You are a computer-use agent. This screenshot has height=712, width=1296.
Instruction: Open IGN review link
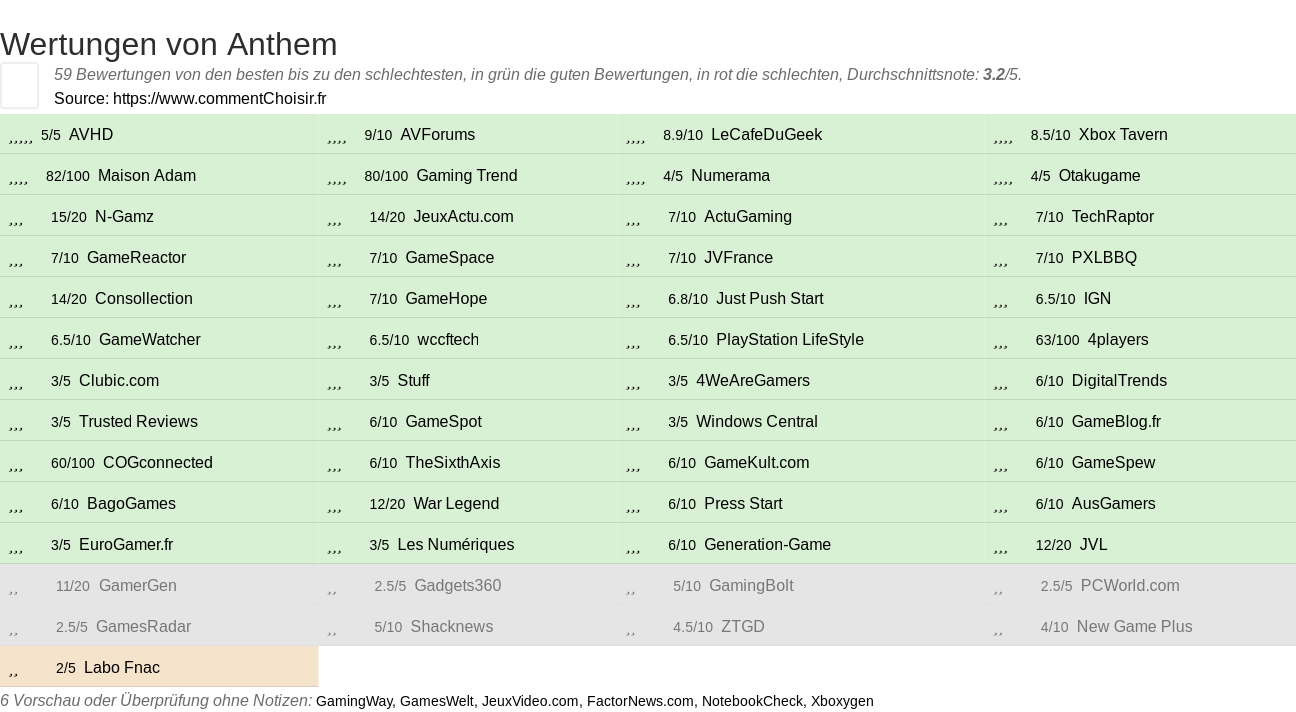click(x=1098, y=299)
